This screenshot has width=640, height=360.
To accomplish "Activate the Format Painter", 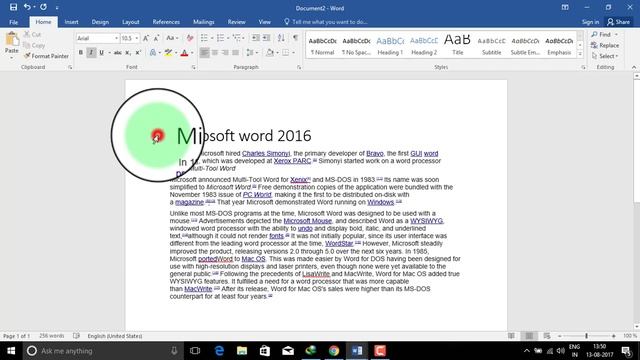I will (x=46, y=56).
